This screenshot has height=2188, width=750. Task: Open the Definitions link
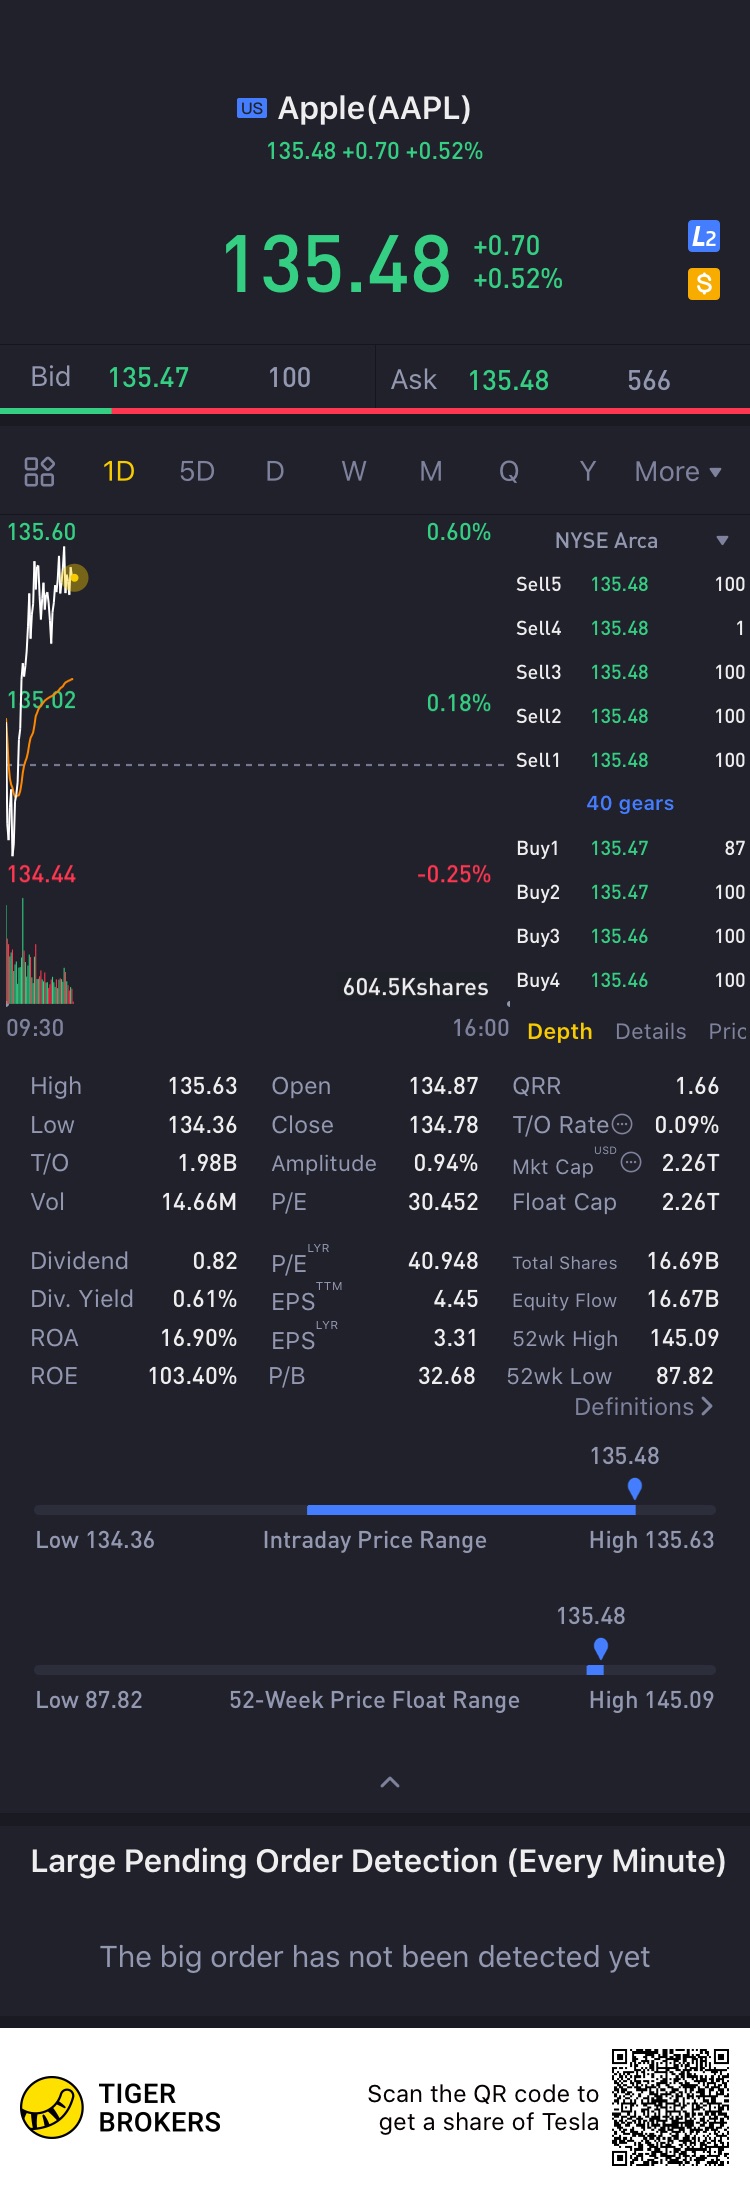click(643, 1407)
